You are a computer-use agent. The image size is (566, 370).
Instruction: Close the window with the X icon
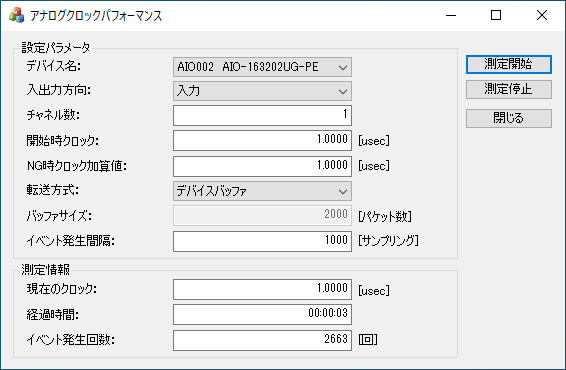(x=541, y=16)
